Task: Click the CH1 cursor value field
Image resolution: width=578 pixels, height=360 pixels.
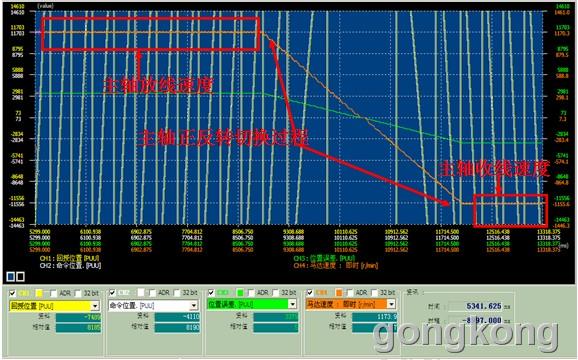Action: pyautogui.click(x=78, y=318)
